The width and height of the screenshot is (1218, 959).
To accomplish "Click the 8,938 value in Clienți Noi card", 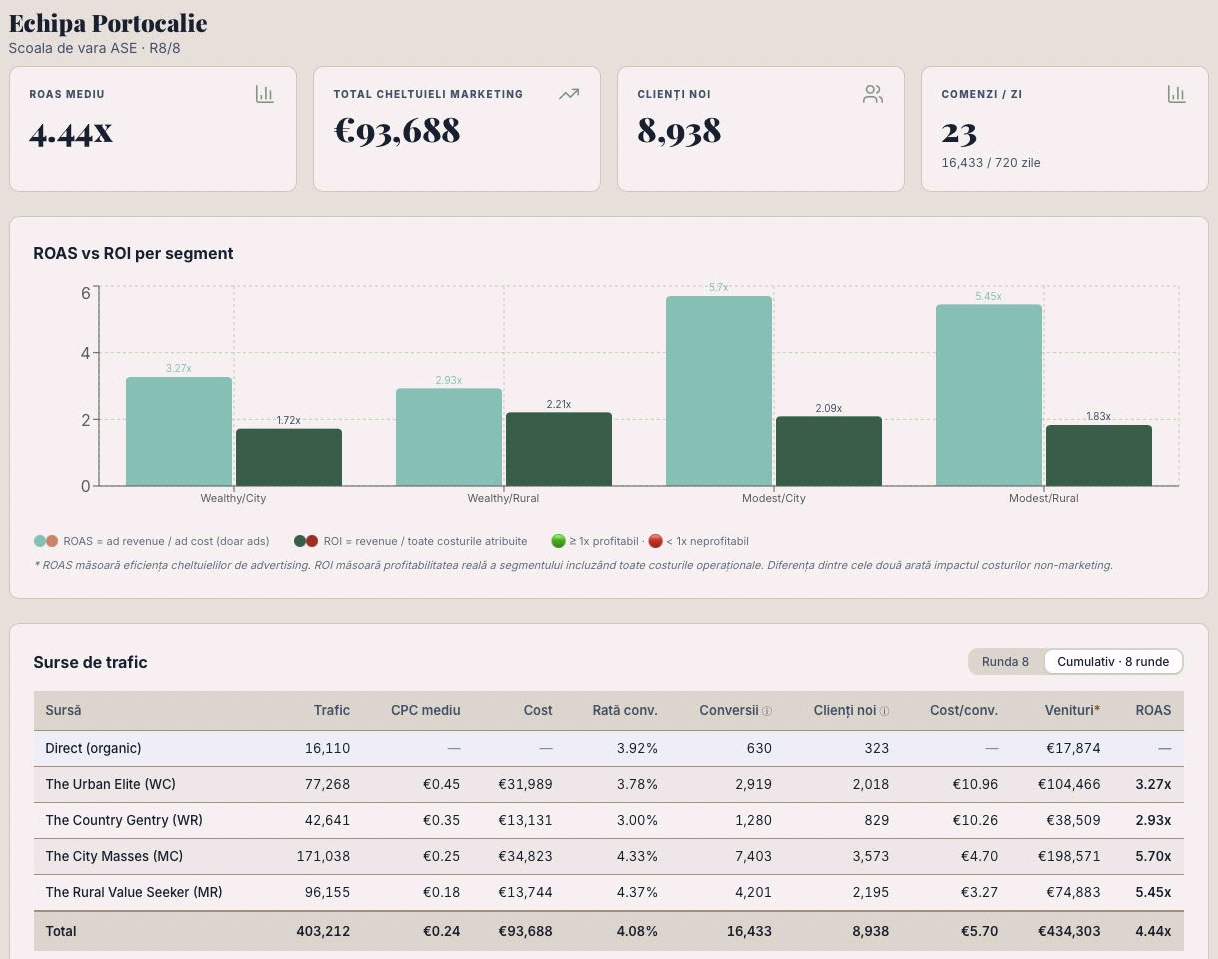I will (679, 131).
